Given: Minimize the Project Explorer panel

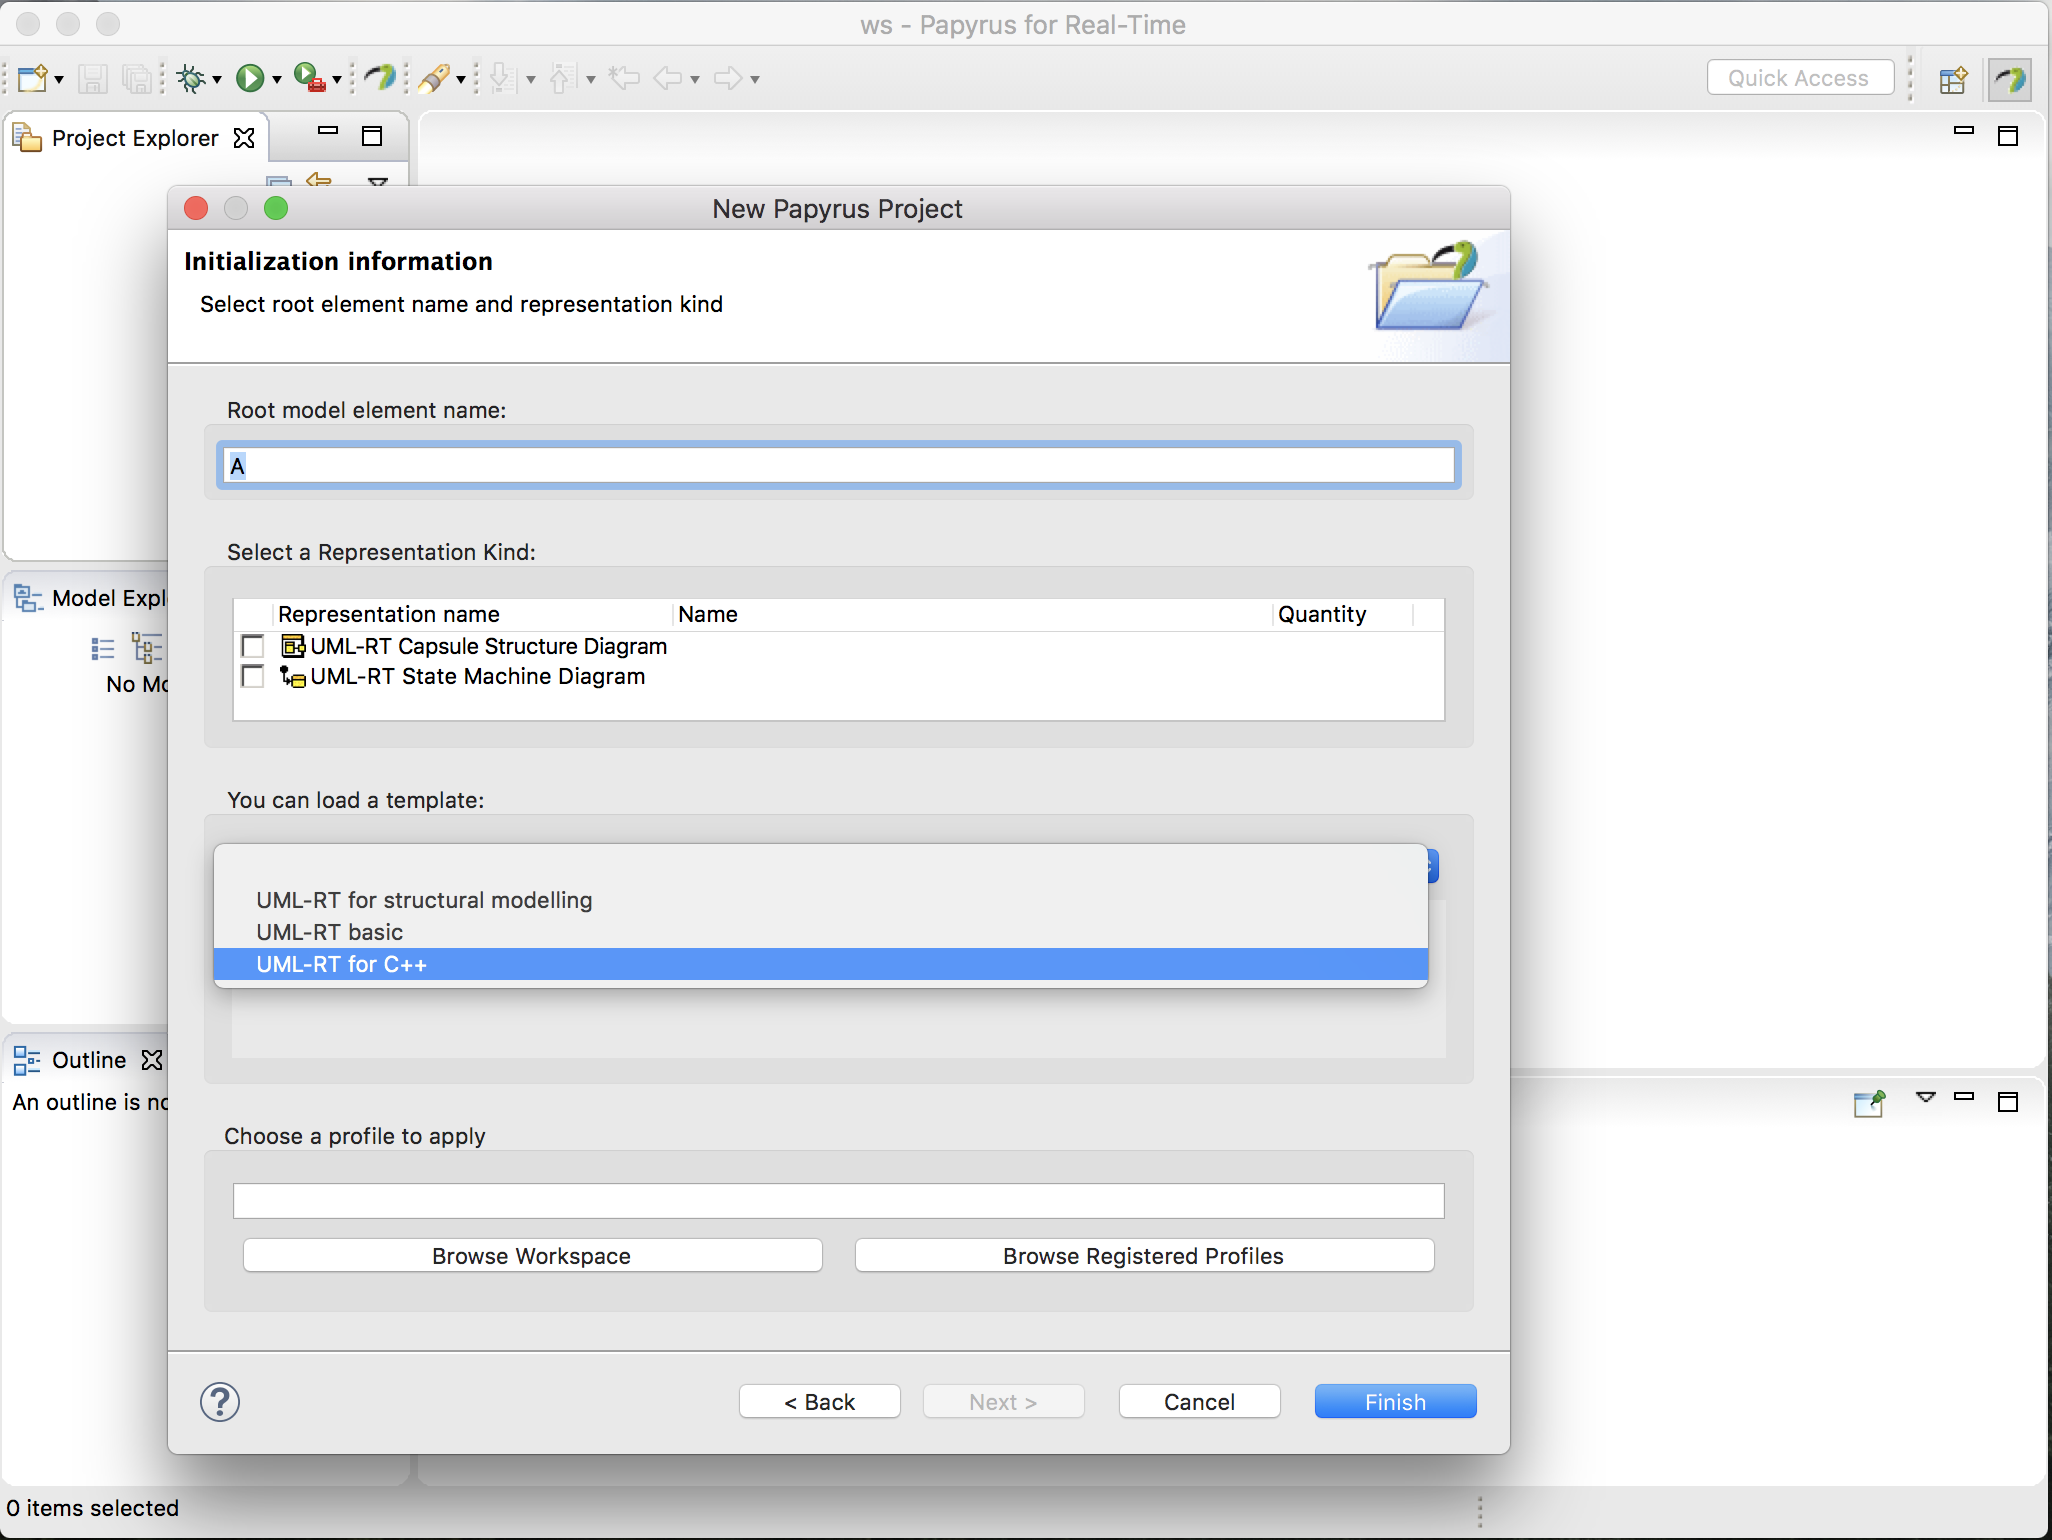Looking at the screenshot, I should [x=328, y=131].
